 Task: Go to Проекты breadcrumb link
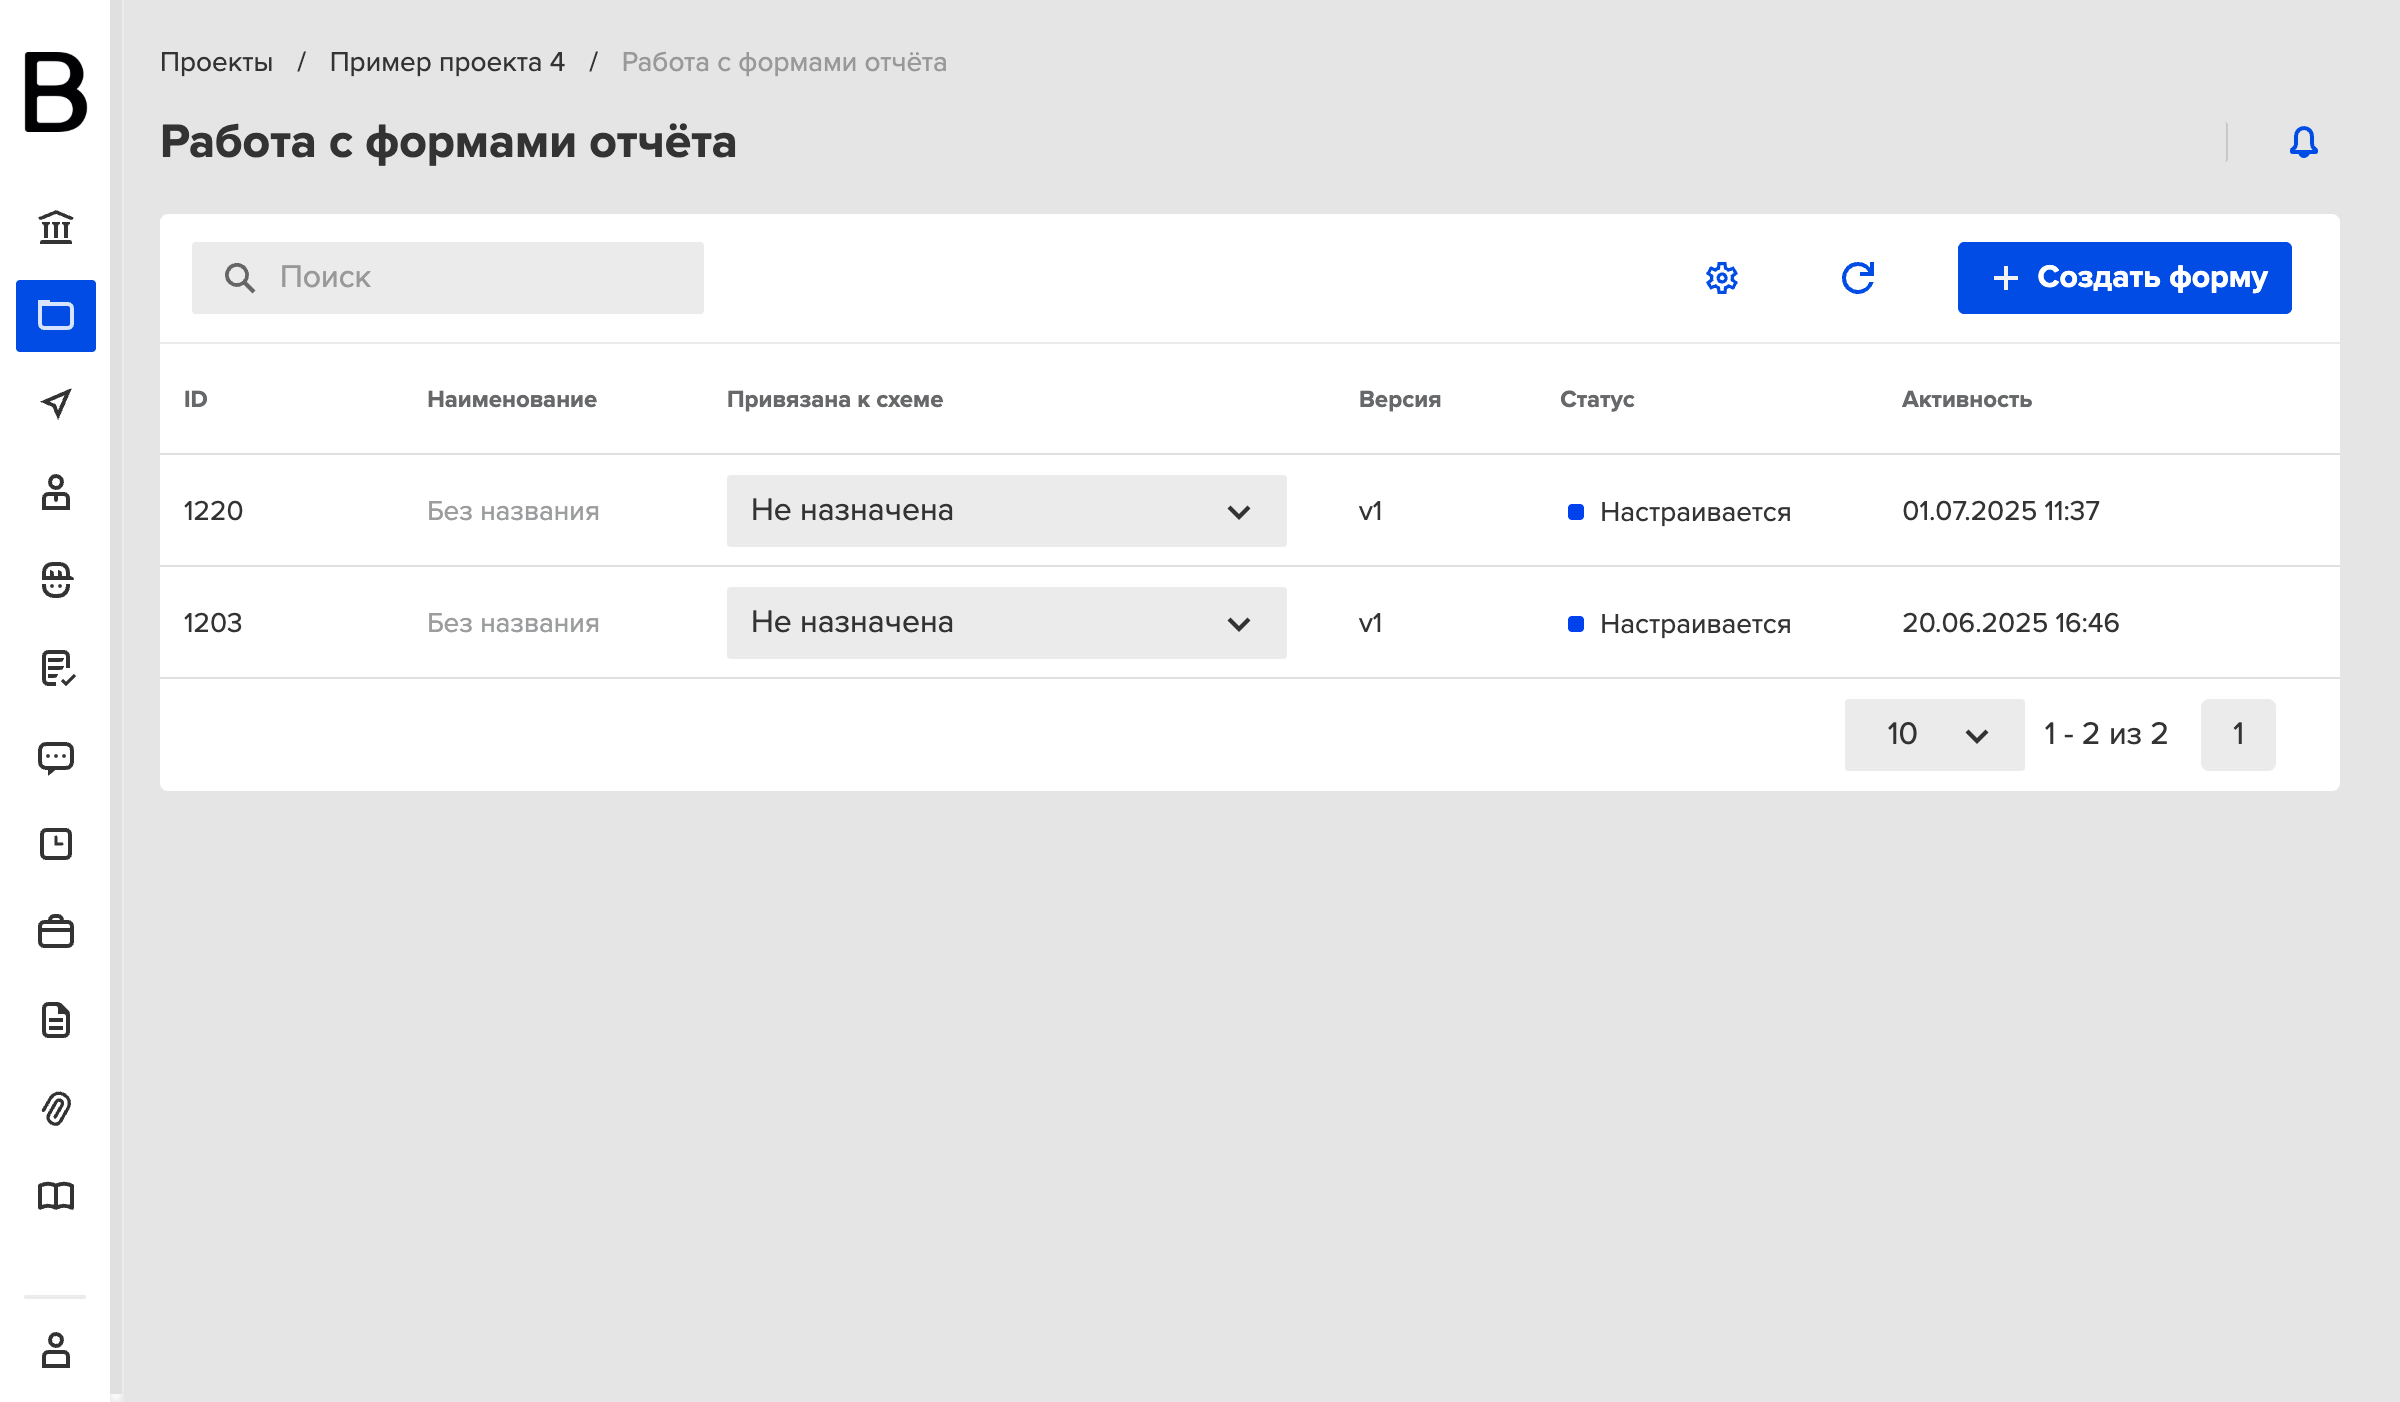tap(217, 62)
